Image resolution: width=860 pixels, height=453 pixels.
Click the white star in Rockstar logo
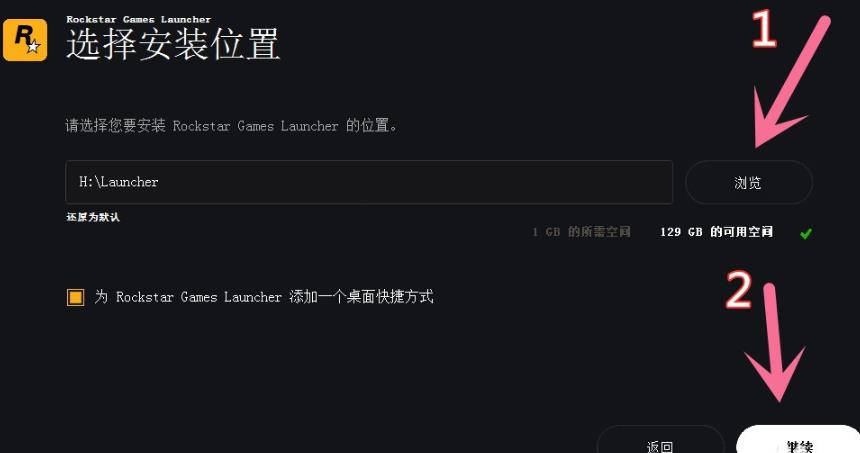pyautogui.click(x=33, y=47)
